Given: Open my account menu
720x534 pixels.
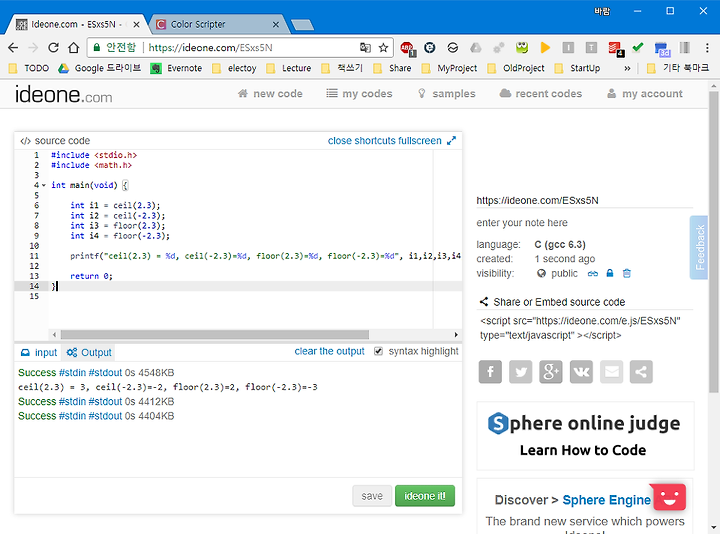Looking at the screenshot, I should point(645,94).
